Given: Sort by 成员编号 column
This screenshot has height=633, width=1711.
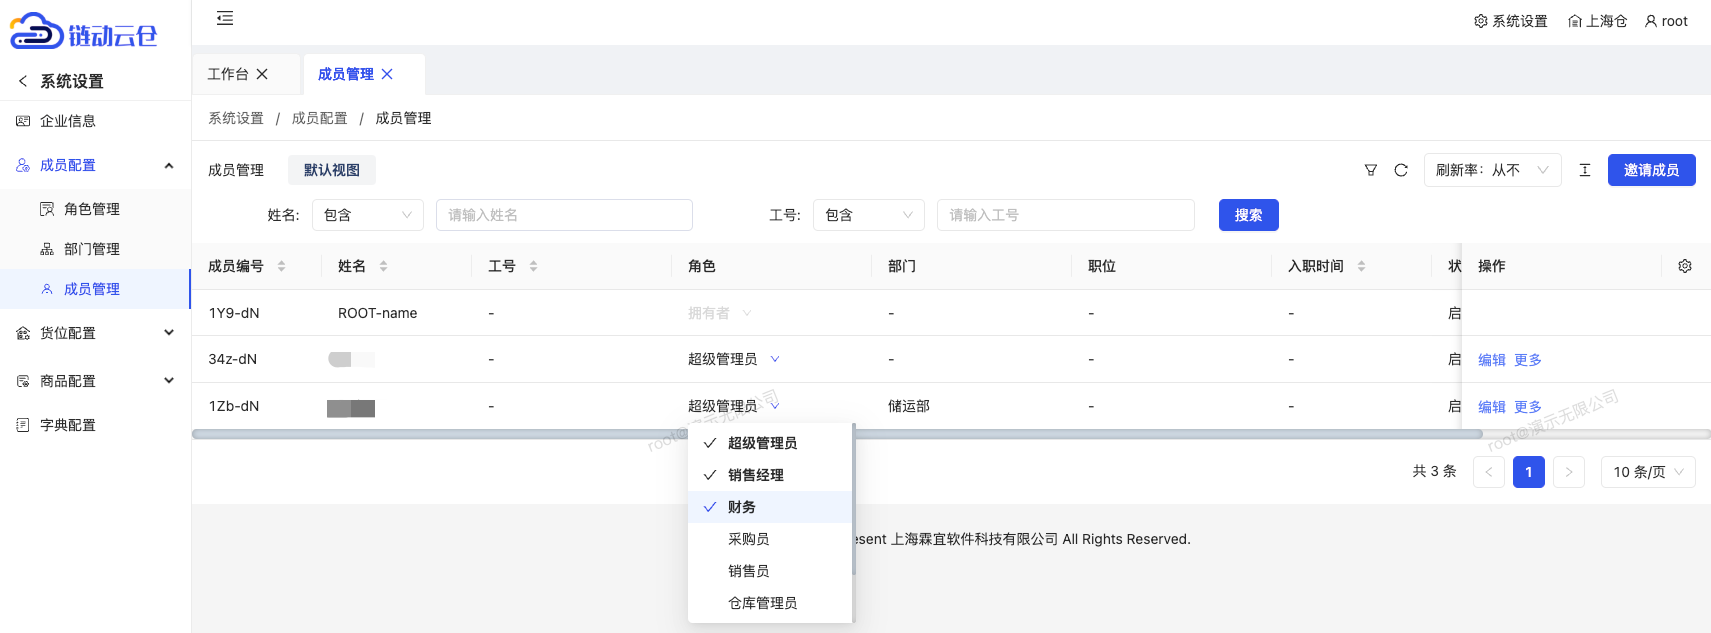Looking at the screenshot, I should [281, 266].
